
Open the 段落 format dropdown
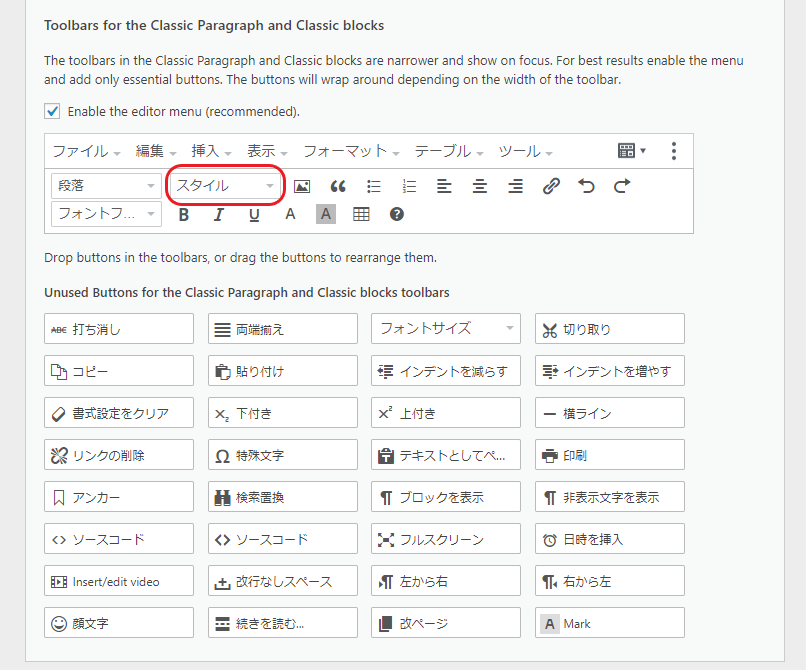click(106, 186)
